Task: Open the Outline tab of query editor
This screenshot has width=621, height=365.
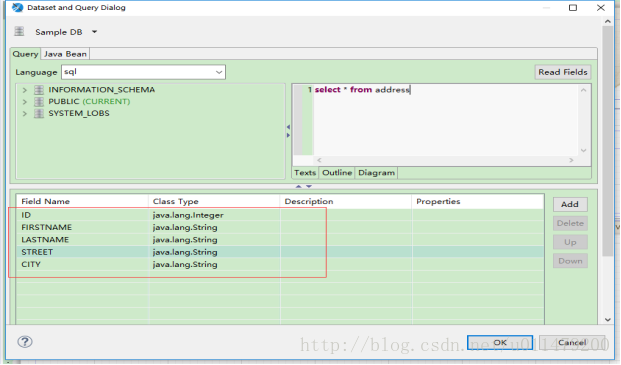Action: coord(337,173)
